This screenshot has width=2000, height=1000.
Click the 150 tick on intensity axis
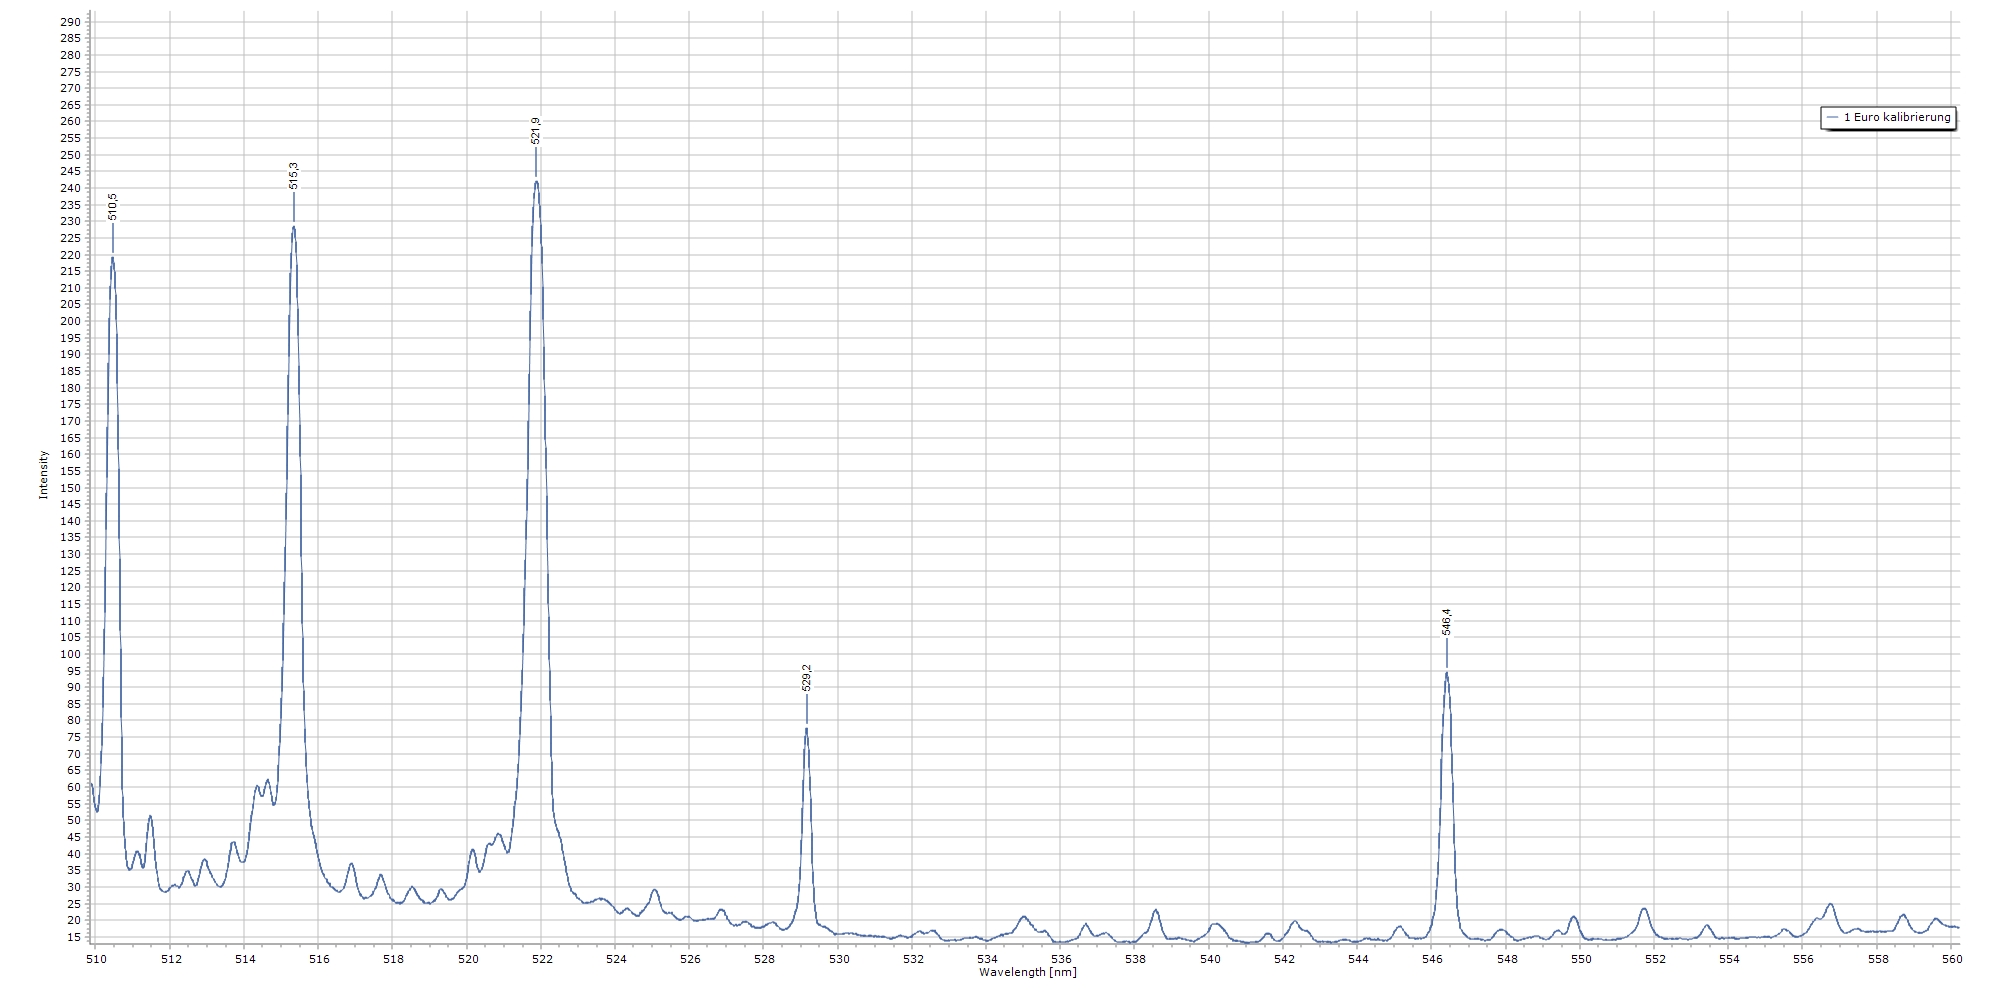[70, 488]
